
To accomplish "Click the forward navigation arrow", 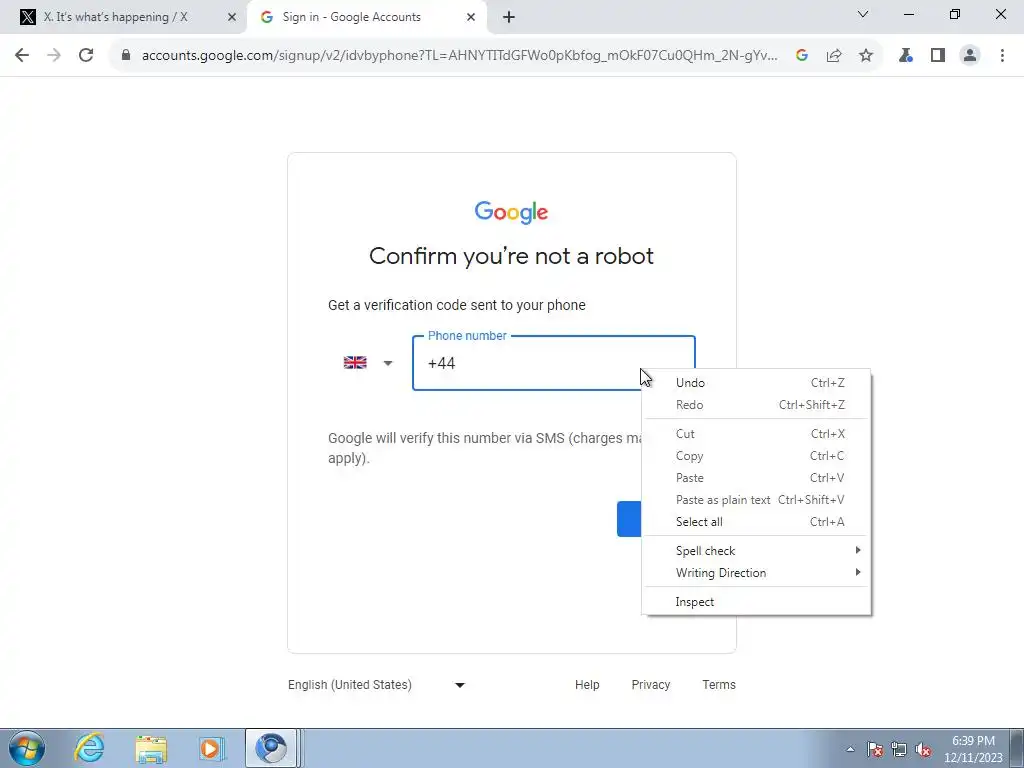I will 54,56.
